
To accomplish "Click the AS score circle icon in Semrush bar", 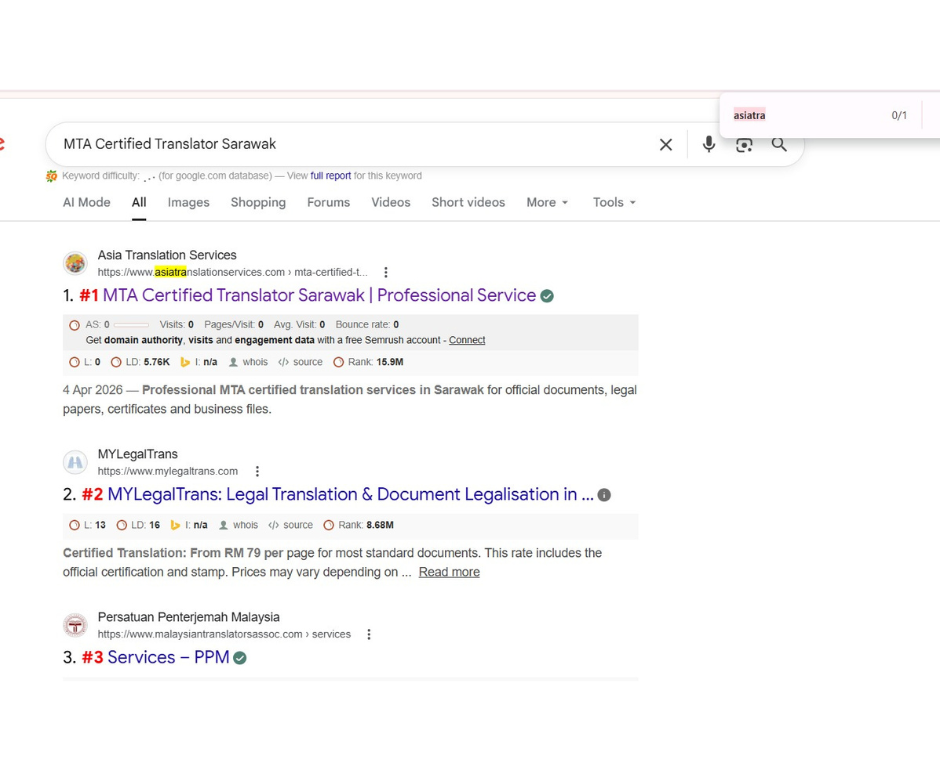I will [x=74, y=325].
